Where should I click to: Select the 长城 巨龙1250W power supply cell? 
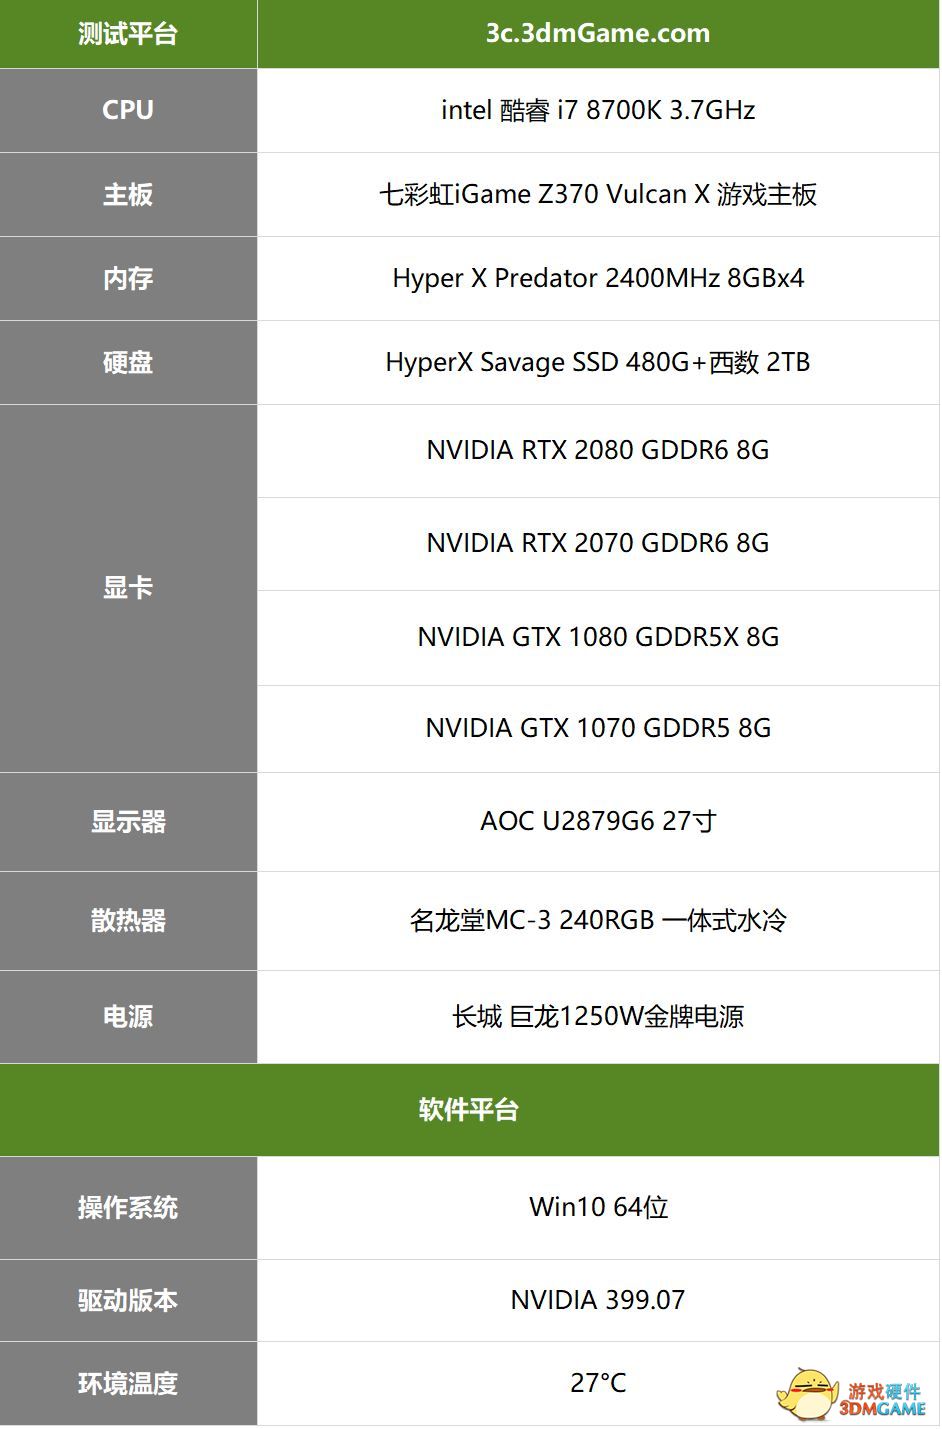point(598,1017)
